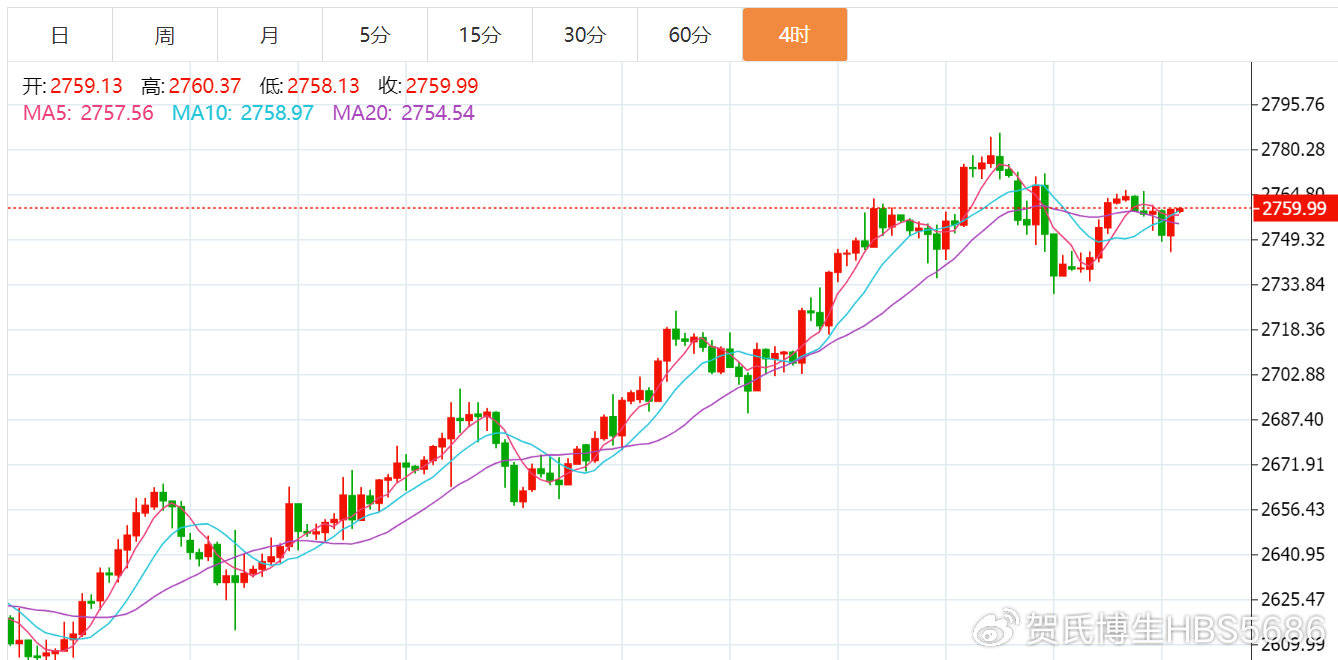Click the highlighted orange 4时 tab

point(794,35)
